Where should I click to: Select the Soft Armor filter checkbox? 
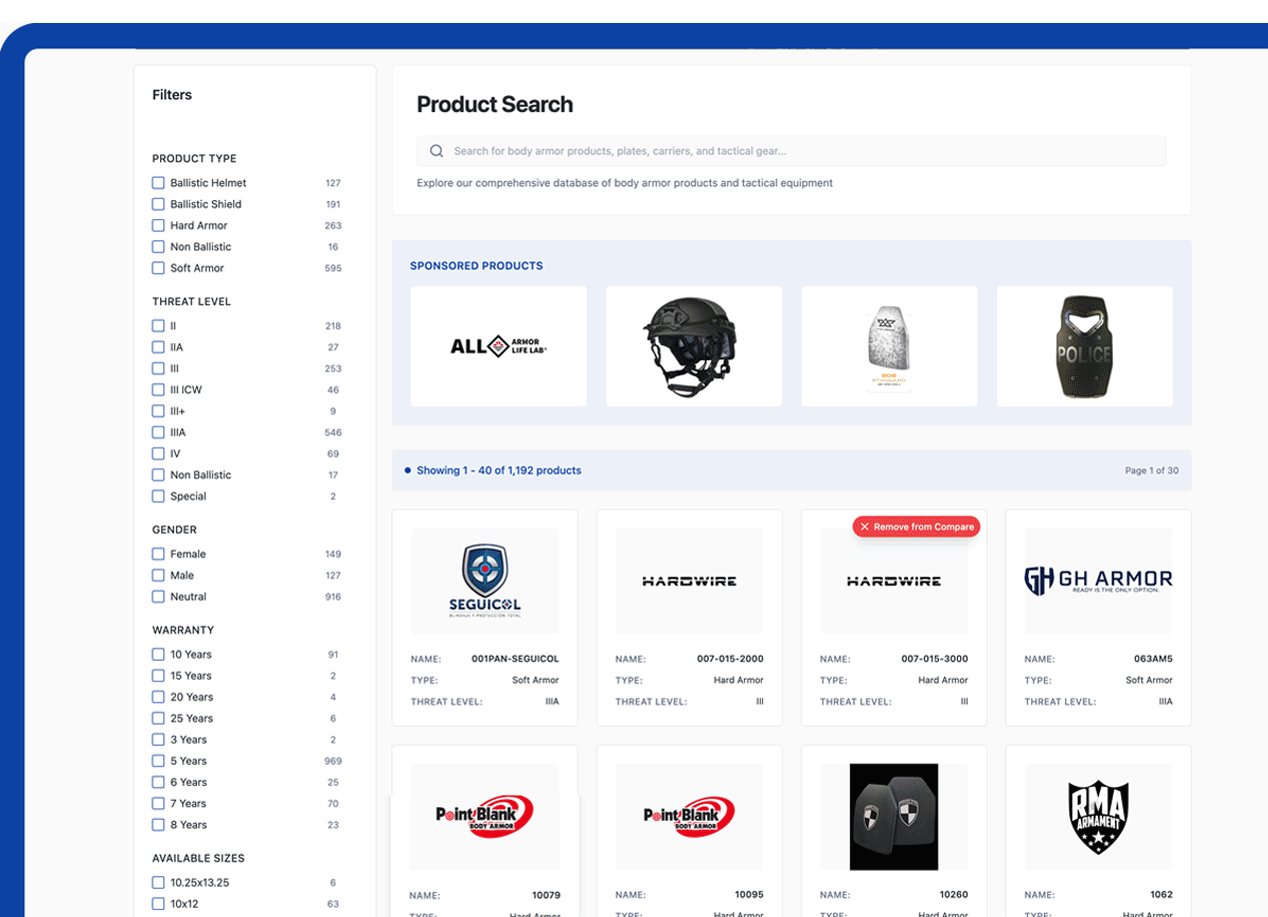click(158, 268)
